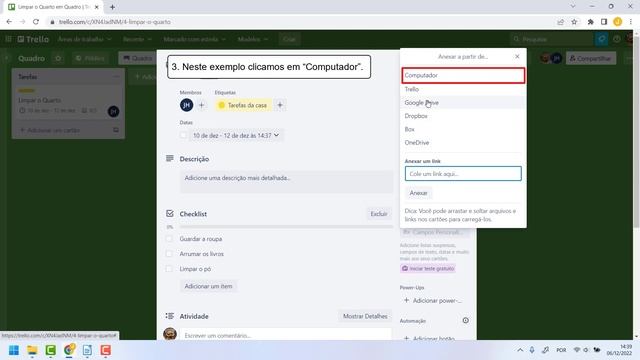Click the Cole um link aqui field

(463, 173)
